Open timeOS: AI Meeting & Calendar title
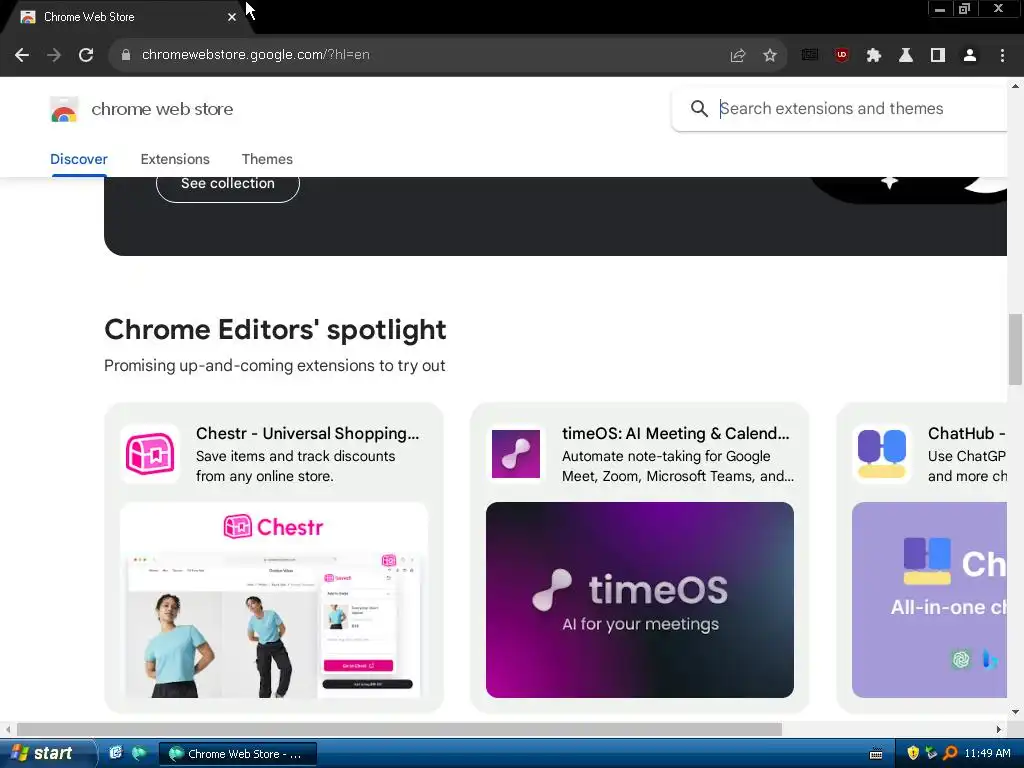Image resolution: width=1024 pixels, height=768 pixels. [x=675, y=434]
